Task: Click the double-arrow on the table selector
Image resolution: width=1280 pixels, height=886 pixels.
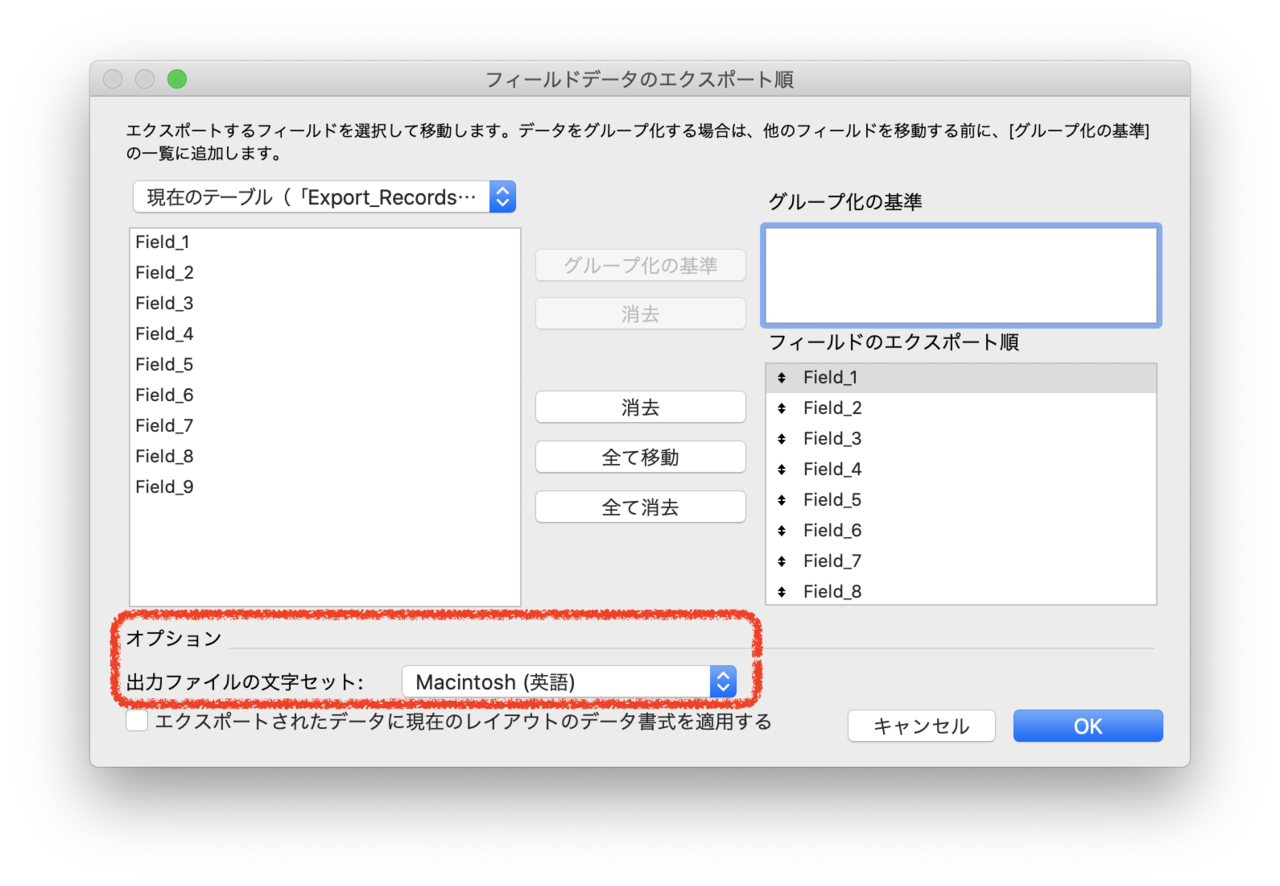Action: [503, 196]
